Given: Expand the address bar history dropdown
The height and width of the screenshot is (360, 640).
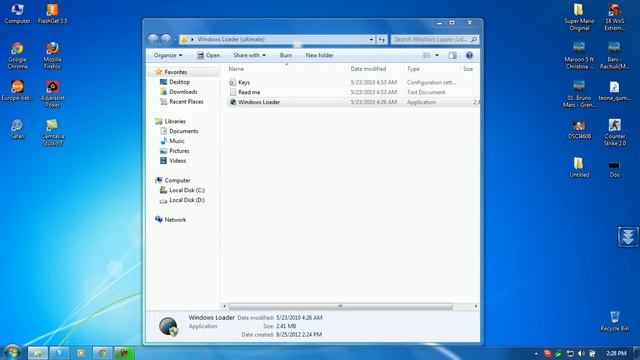Looking at the screenshot, I should 371,40.
